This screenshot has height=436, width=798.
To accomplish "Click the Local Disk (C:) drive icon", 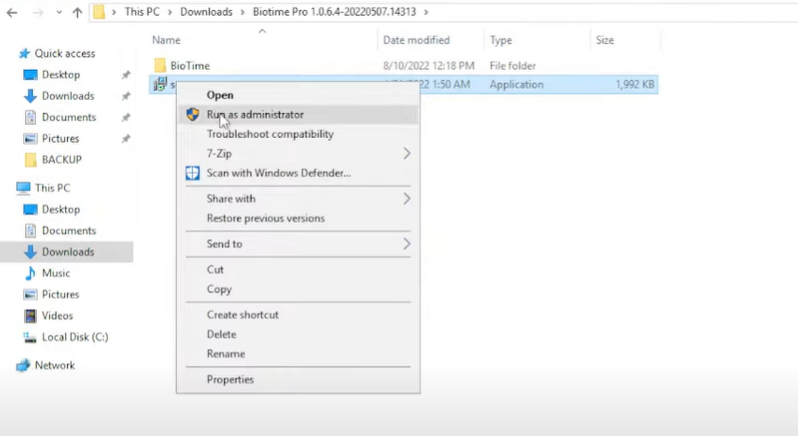I will tap(30, 337).
